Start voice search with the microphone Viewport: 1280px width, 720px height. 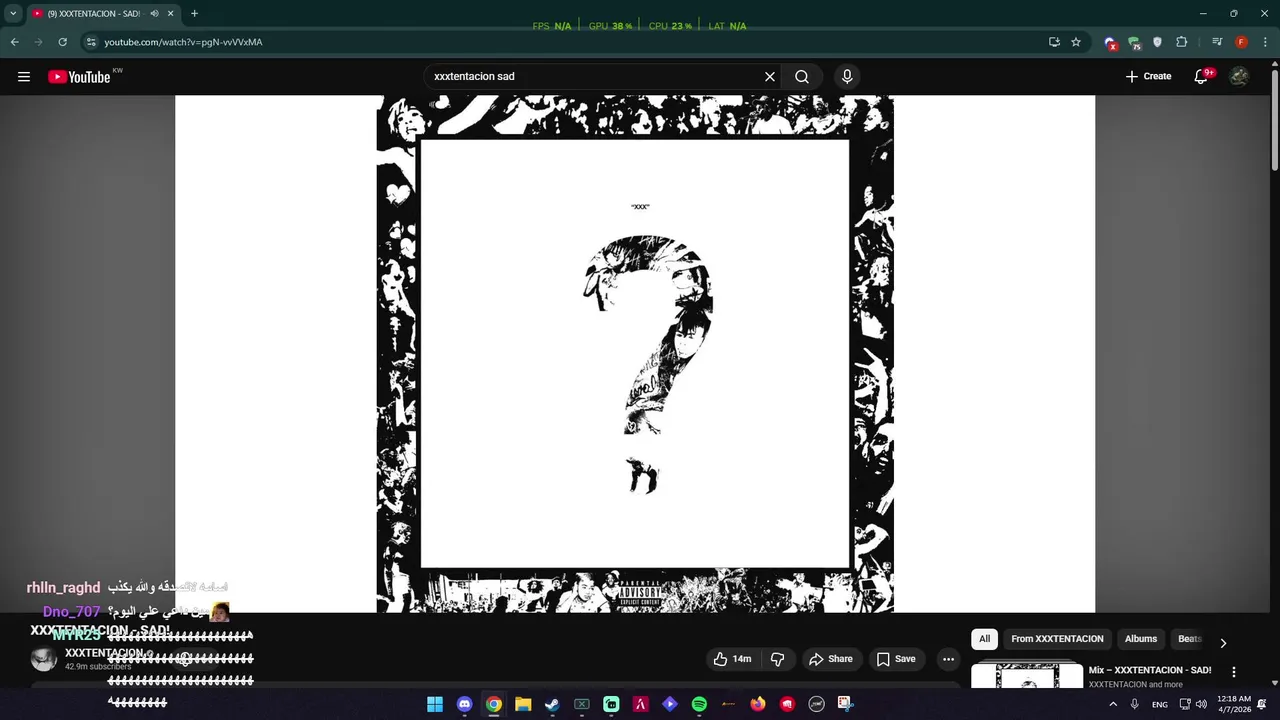(847, 77)
